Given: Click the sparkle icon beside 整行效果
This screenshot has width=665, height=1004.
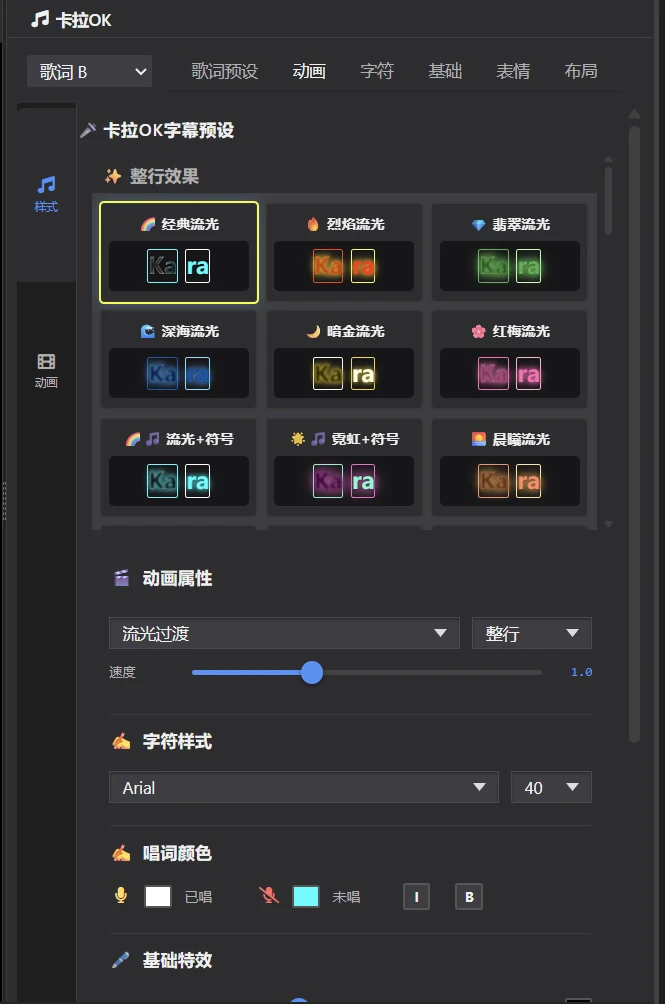Looking at the screenshot, I should (x=113, y=176).
